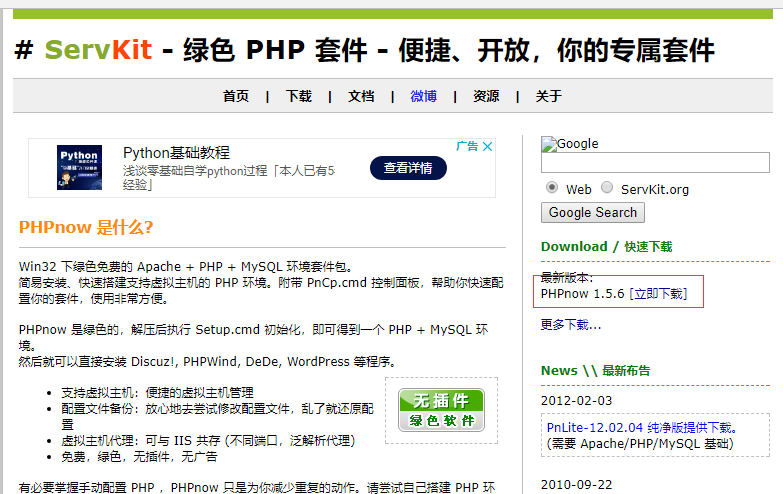Click the 立即下载 link for PHPnow 1.5.6

coord(658,294)
